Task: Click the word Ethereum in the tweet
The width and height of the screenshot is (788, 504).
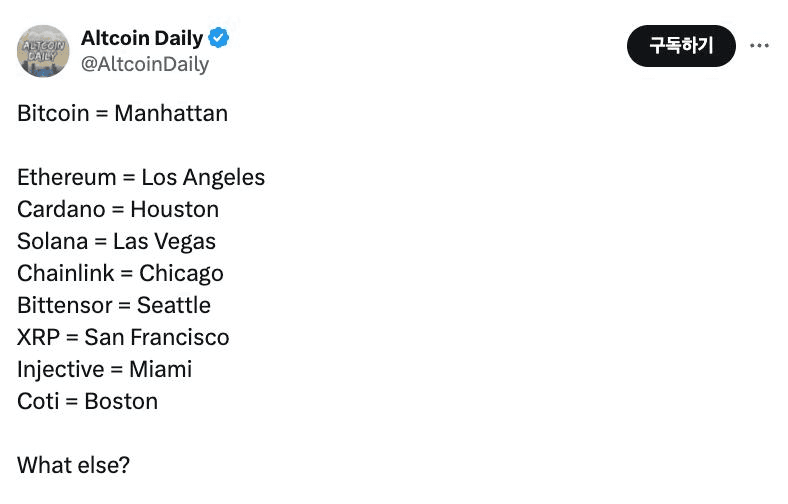Action: click(67, 177)
